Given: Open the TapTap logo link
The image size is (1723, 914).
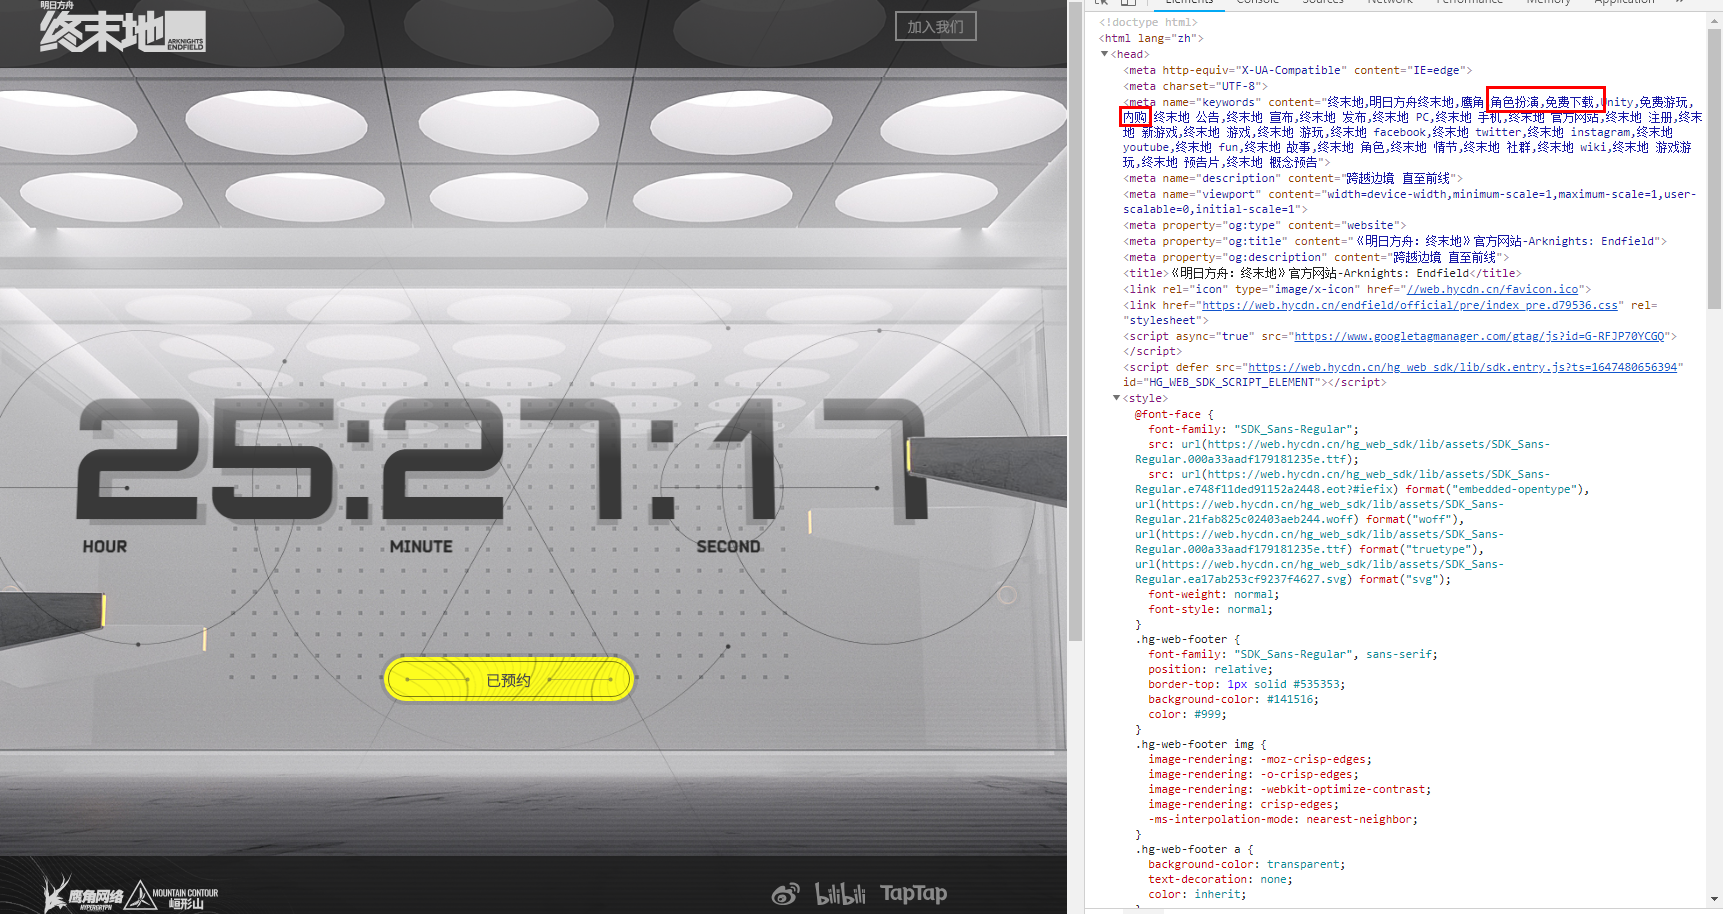Looking at the screenshot, I should (x=913, y=893).
